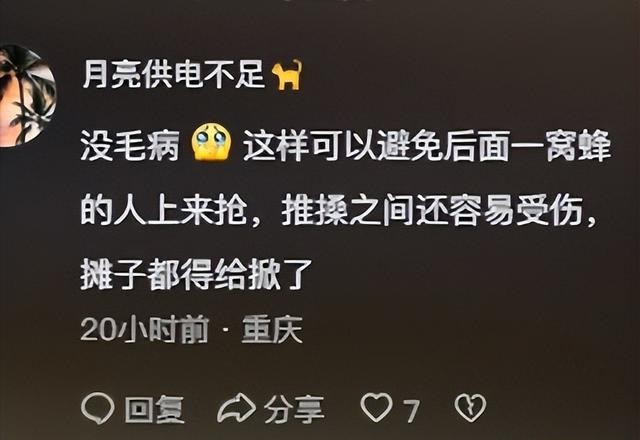Tap the 20小时前 timestamp
Screen dimensions: 640x440
(x=145, y=329)
